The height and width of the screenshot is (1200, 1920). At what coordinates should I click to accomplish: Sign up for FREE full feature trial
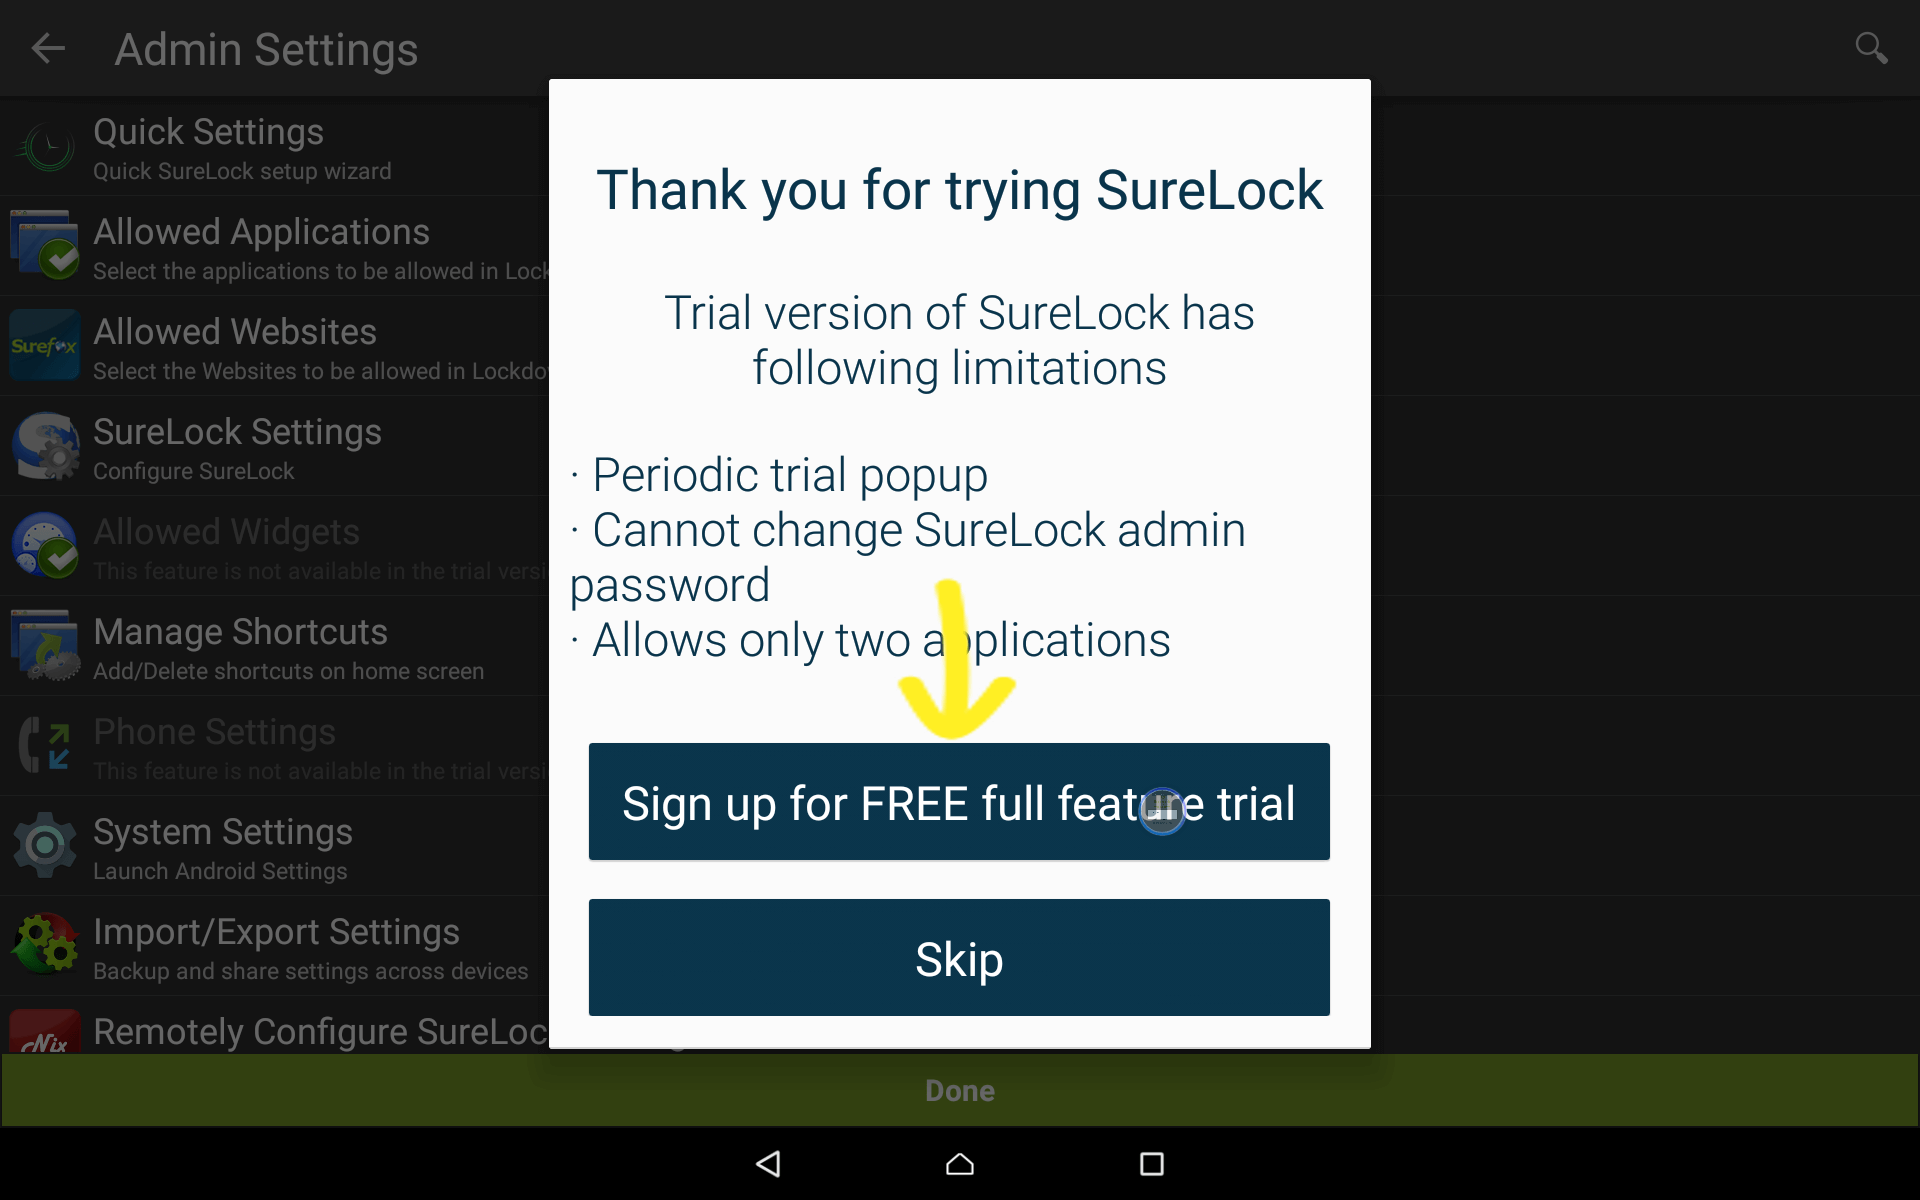pos(959,802)
